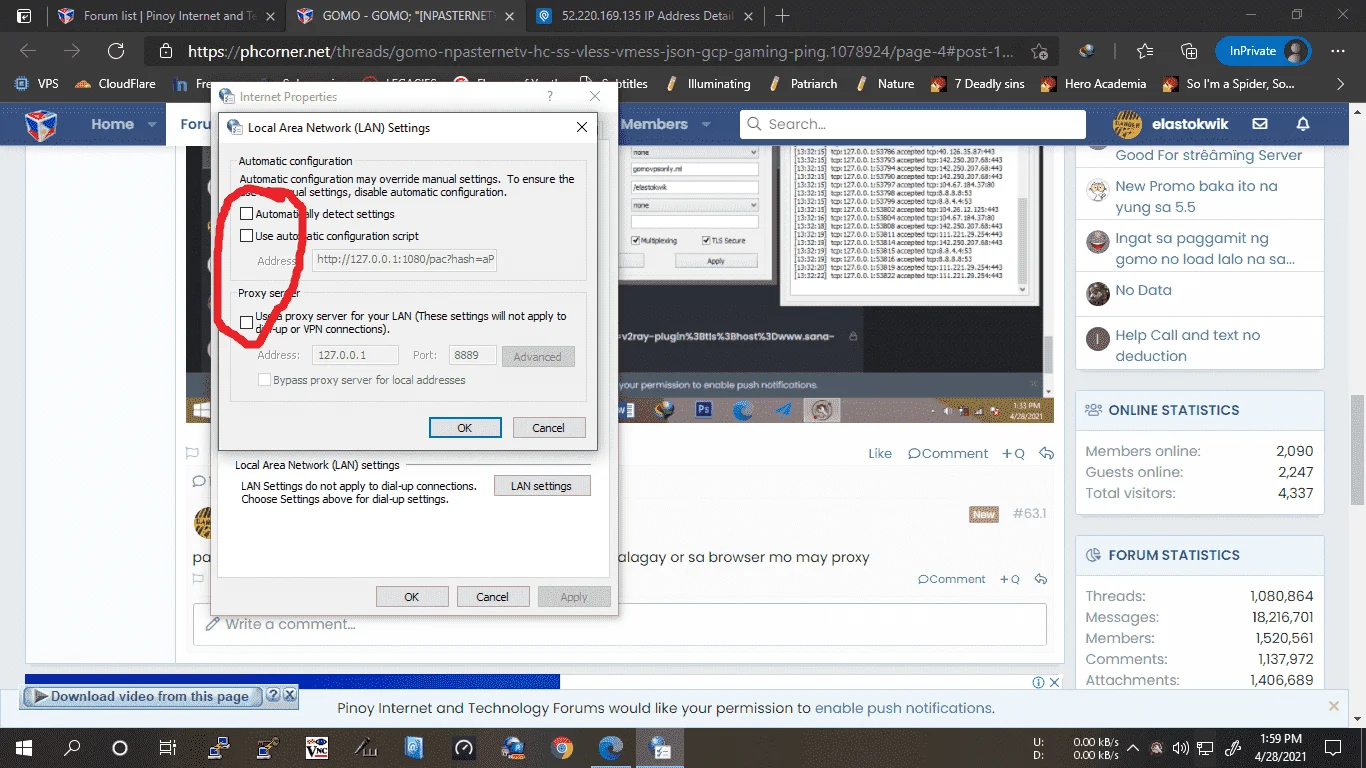
Task: Reload the phcorner.net page
Action: click(x=116, y=51)
